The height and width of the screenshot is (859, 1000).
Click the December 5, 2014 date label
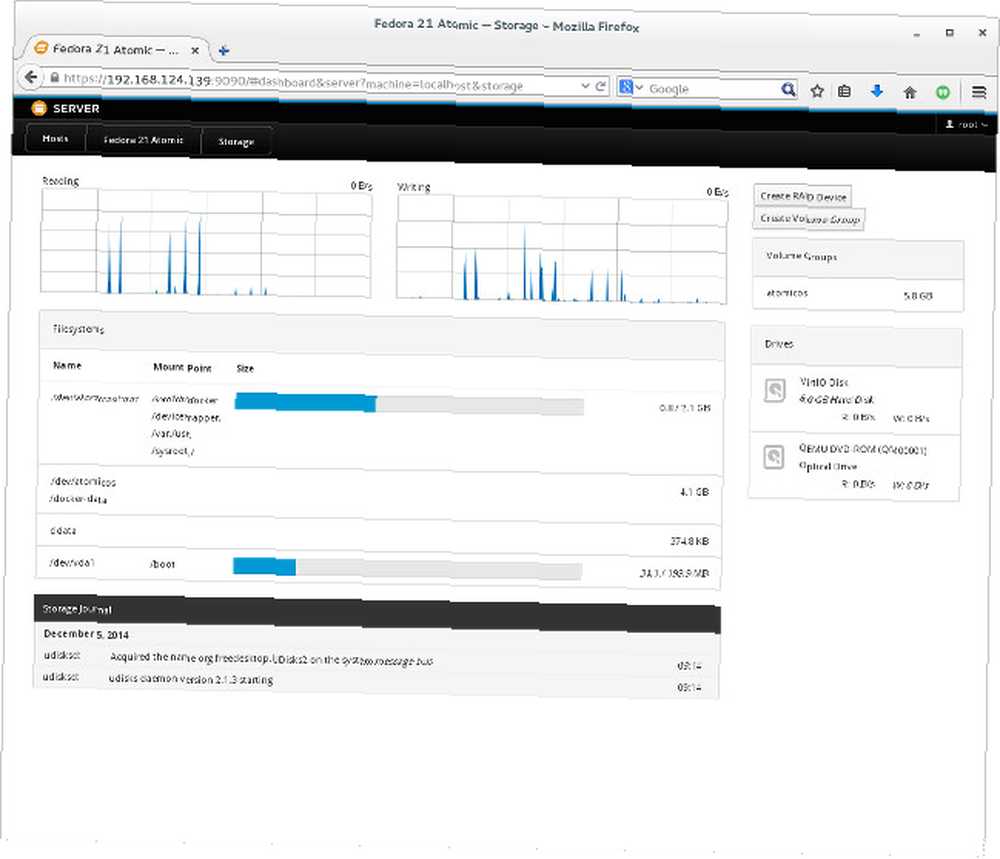coord(86,634)
